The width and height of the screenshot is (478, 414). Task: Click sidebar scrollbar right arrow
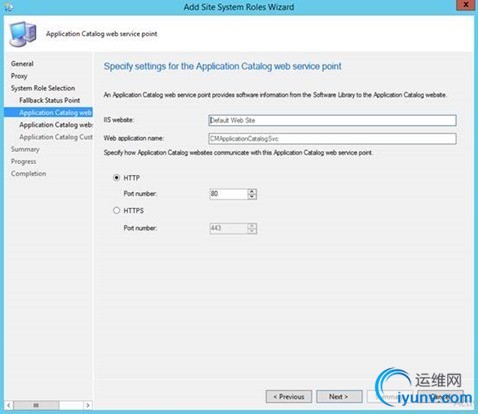(x=88, y=405)
